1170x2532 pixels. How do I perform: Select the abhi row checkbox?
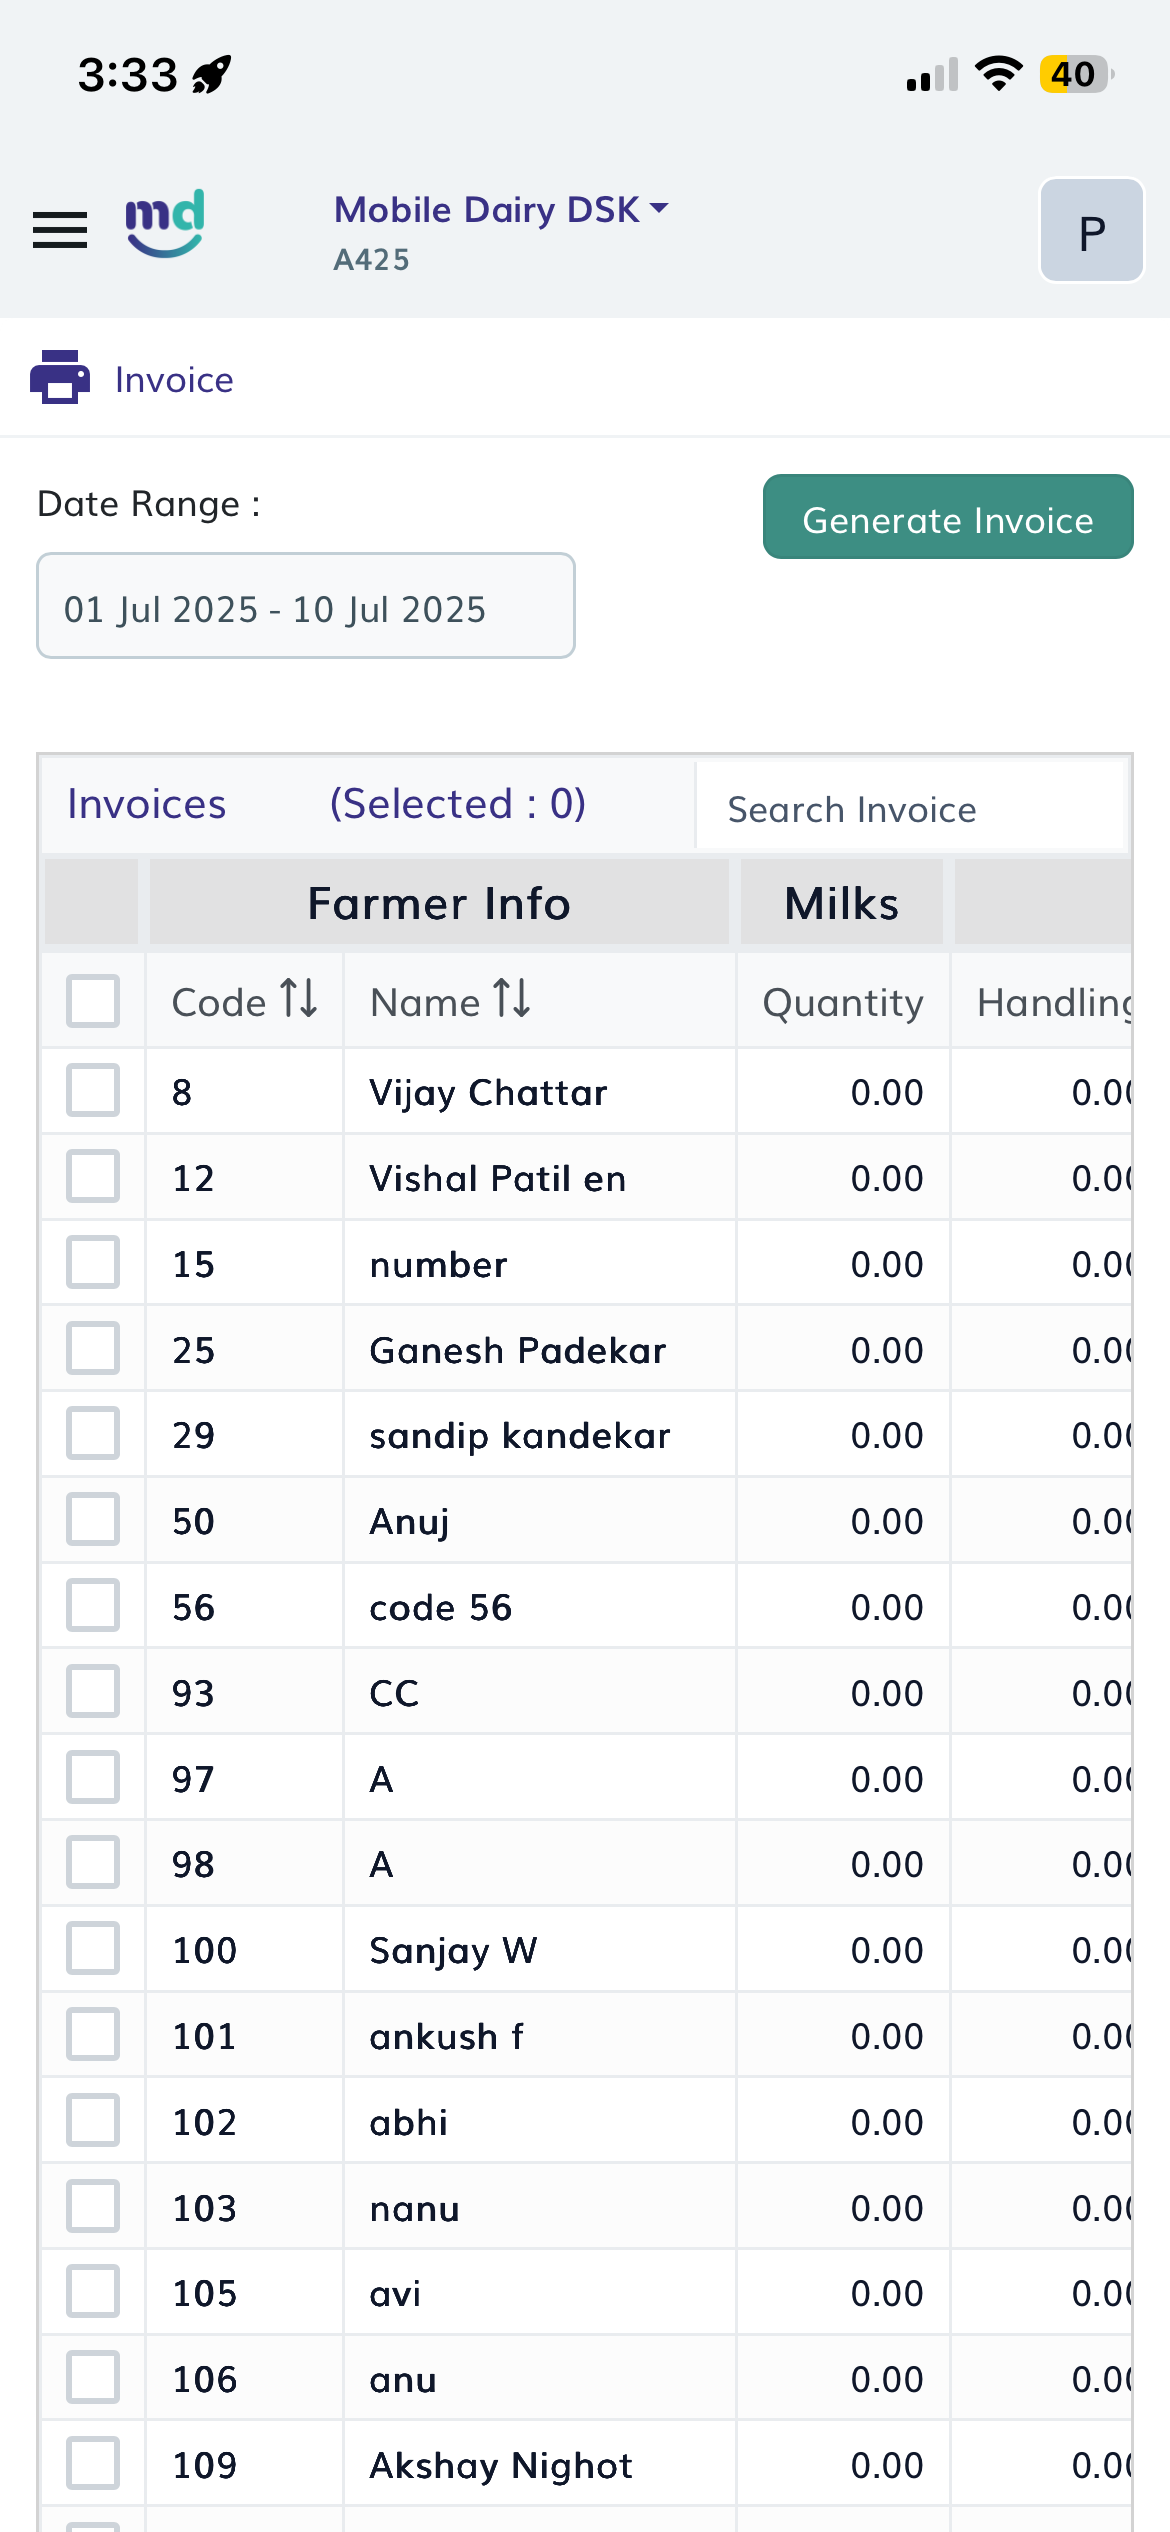point(93,2120)
